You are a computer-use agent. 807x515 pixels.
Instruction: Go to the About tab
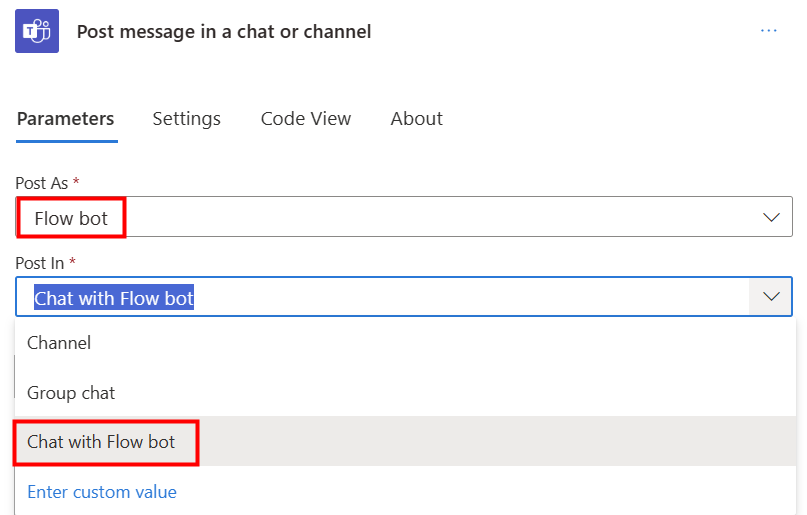[416, 119]
